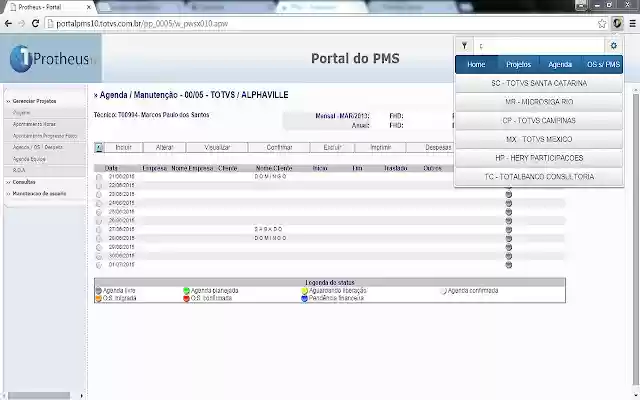Click the green Agenda planejada legend swatch
The image size is (640, 400).
[187, 291]
